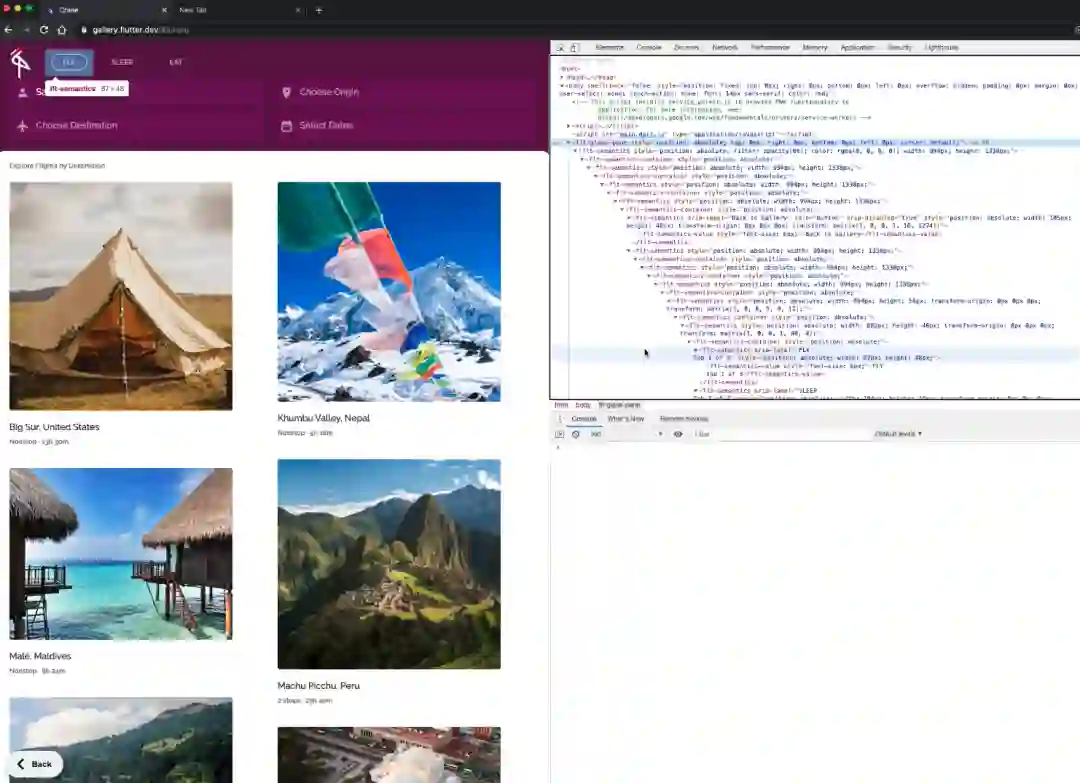Open the DevTools Console panel tab
The width and height of the screenshot is (1080, 783).
click(x=649, y=48)
